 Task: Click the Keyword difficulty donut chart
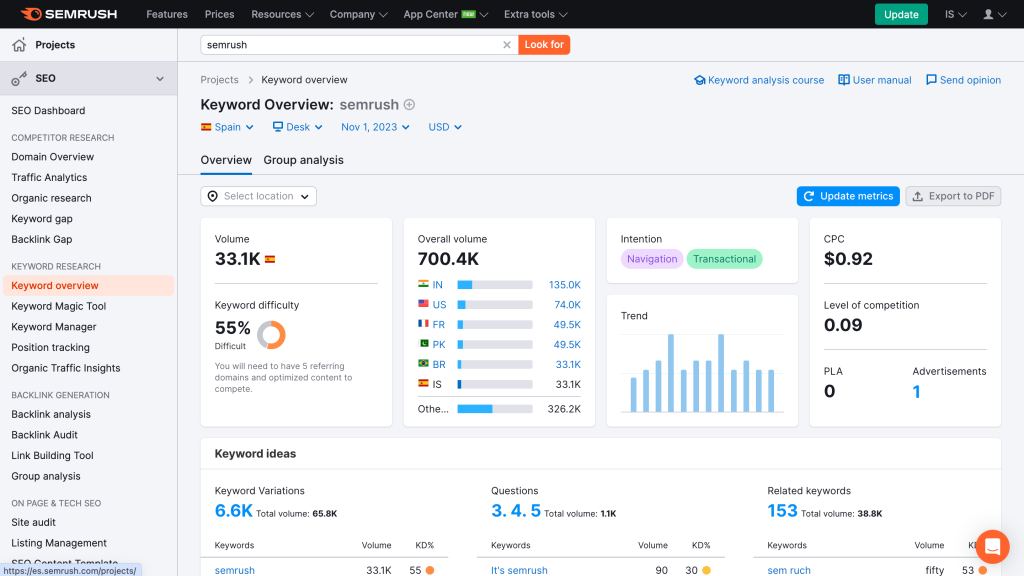point(271,335)
